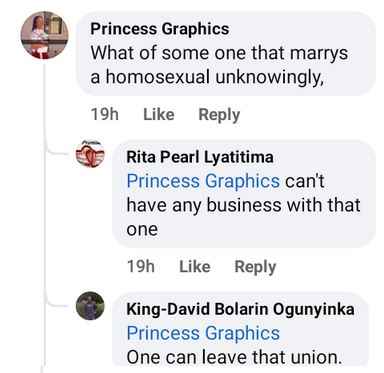Click the Princess Graphics author name in the top comment
The height and width of the screenshot is (373, 384).
point(160,29)
